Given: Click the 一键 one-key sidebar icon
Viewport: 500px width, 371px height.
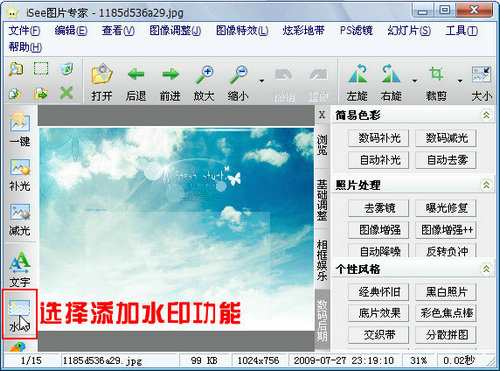Looking at the screenshot, I should 20,121.
